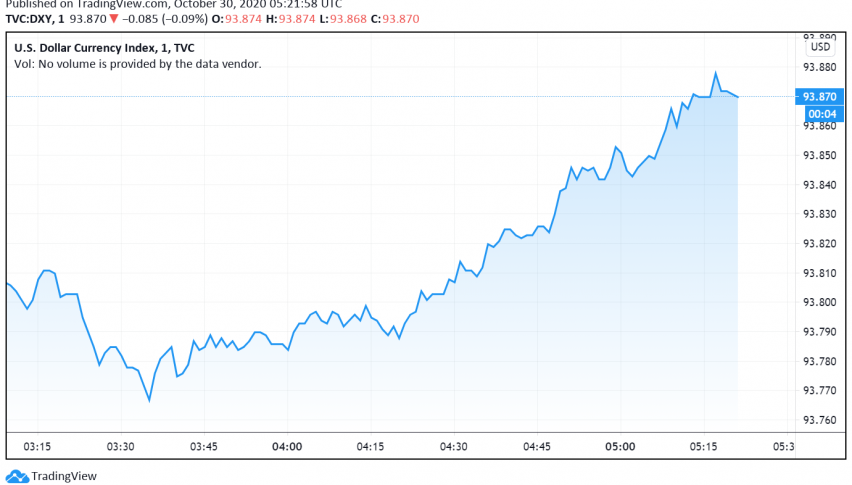Click the 05:15 time axis label

704,447
